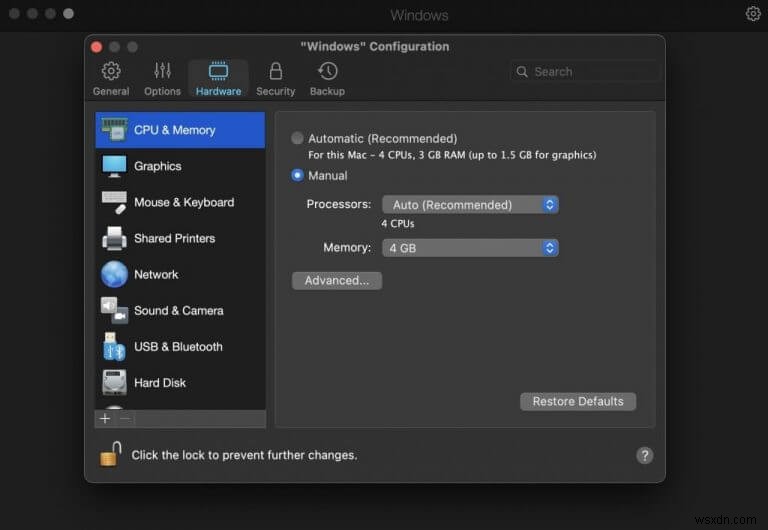Viewport: 768px width, 530px height.
Task: Click the magnifier icon in search field
Action: (522, 72)
